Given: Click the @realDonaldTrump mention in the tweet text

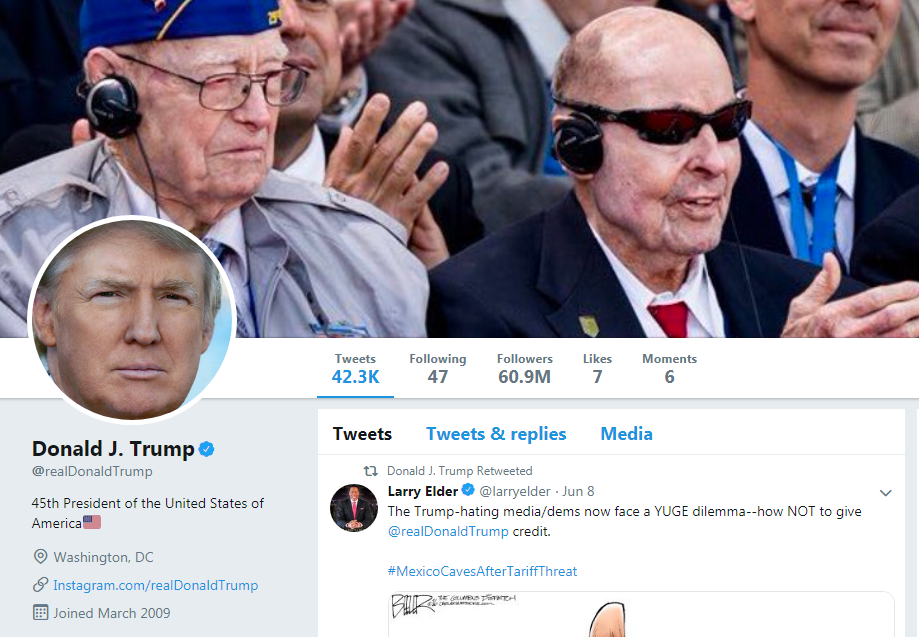Looking at the screenshot, I should click(447, 531).
